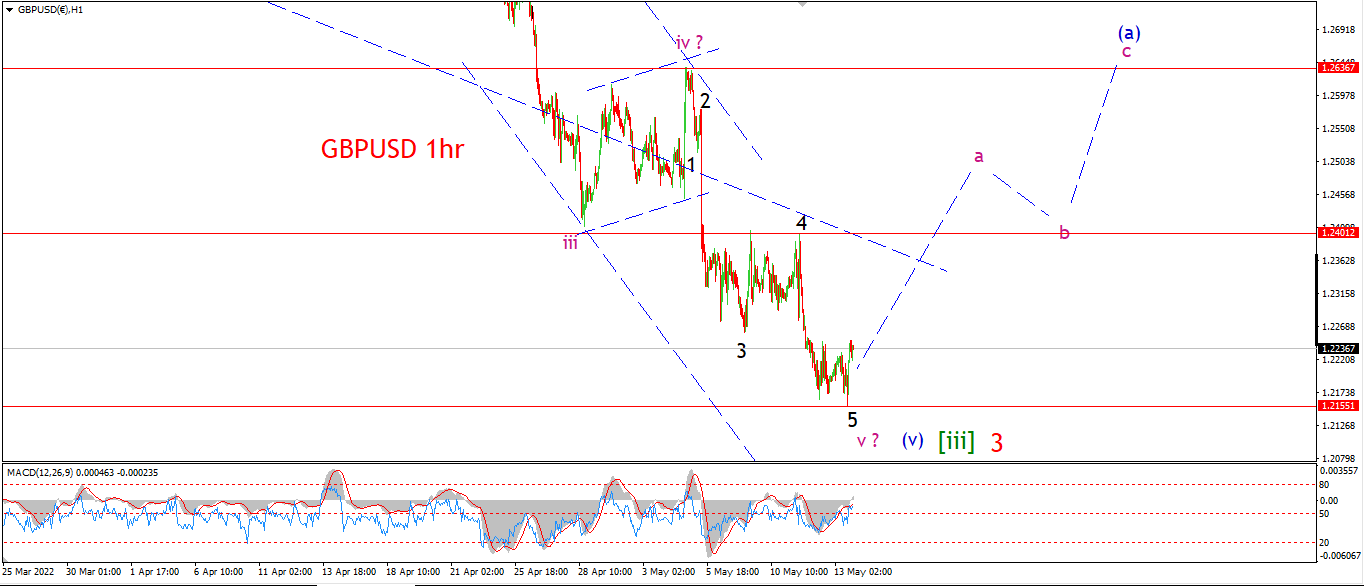Select the red 1.21551 price level label
This screenshot has width=1364, height=586.
1338,407
